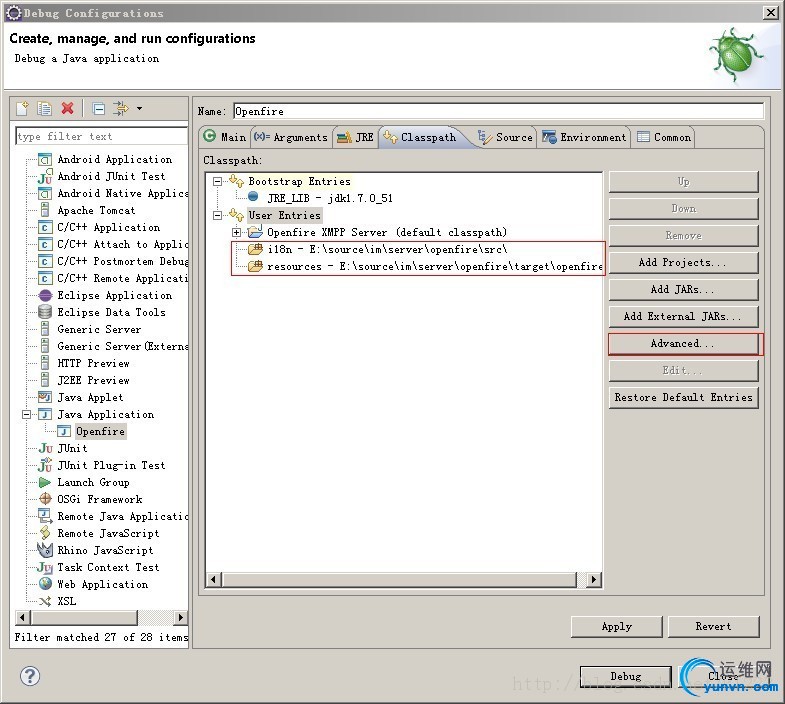
Task: Collapse the User Entries node
Action: pyautogui.click(x=217, y=215)
